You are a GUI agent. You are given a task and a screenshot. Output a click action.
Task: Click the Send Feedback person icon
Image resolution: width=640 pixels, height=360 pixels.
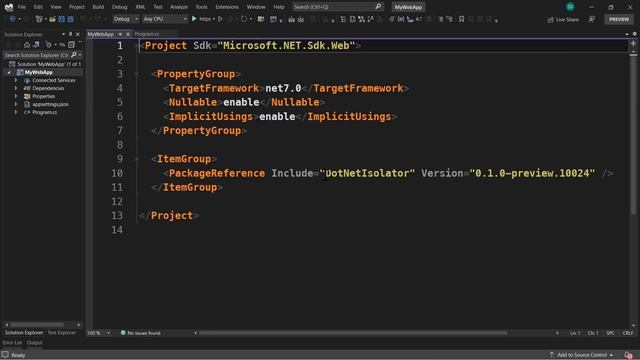coord(591,19)
